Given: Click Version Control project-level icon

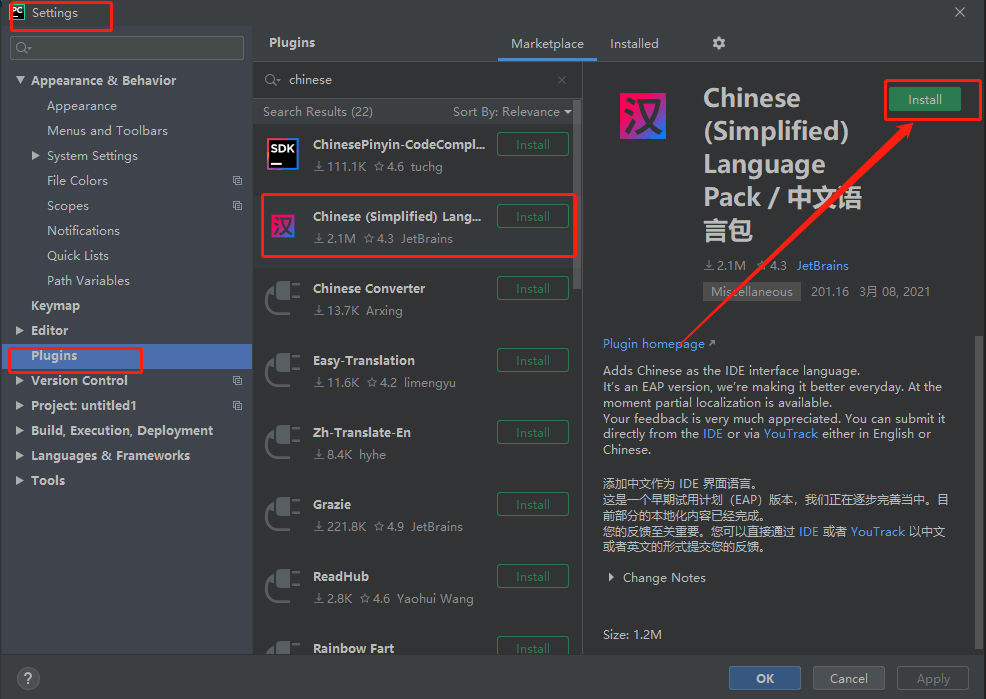Looking at the screenshot, I should (238, 380).
